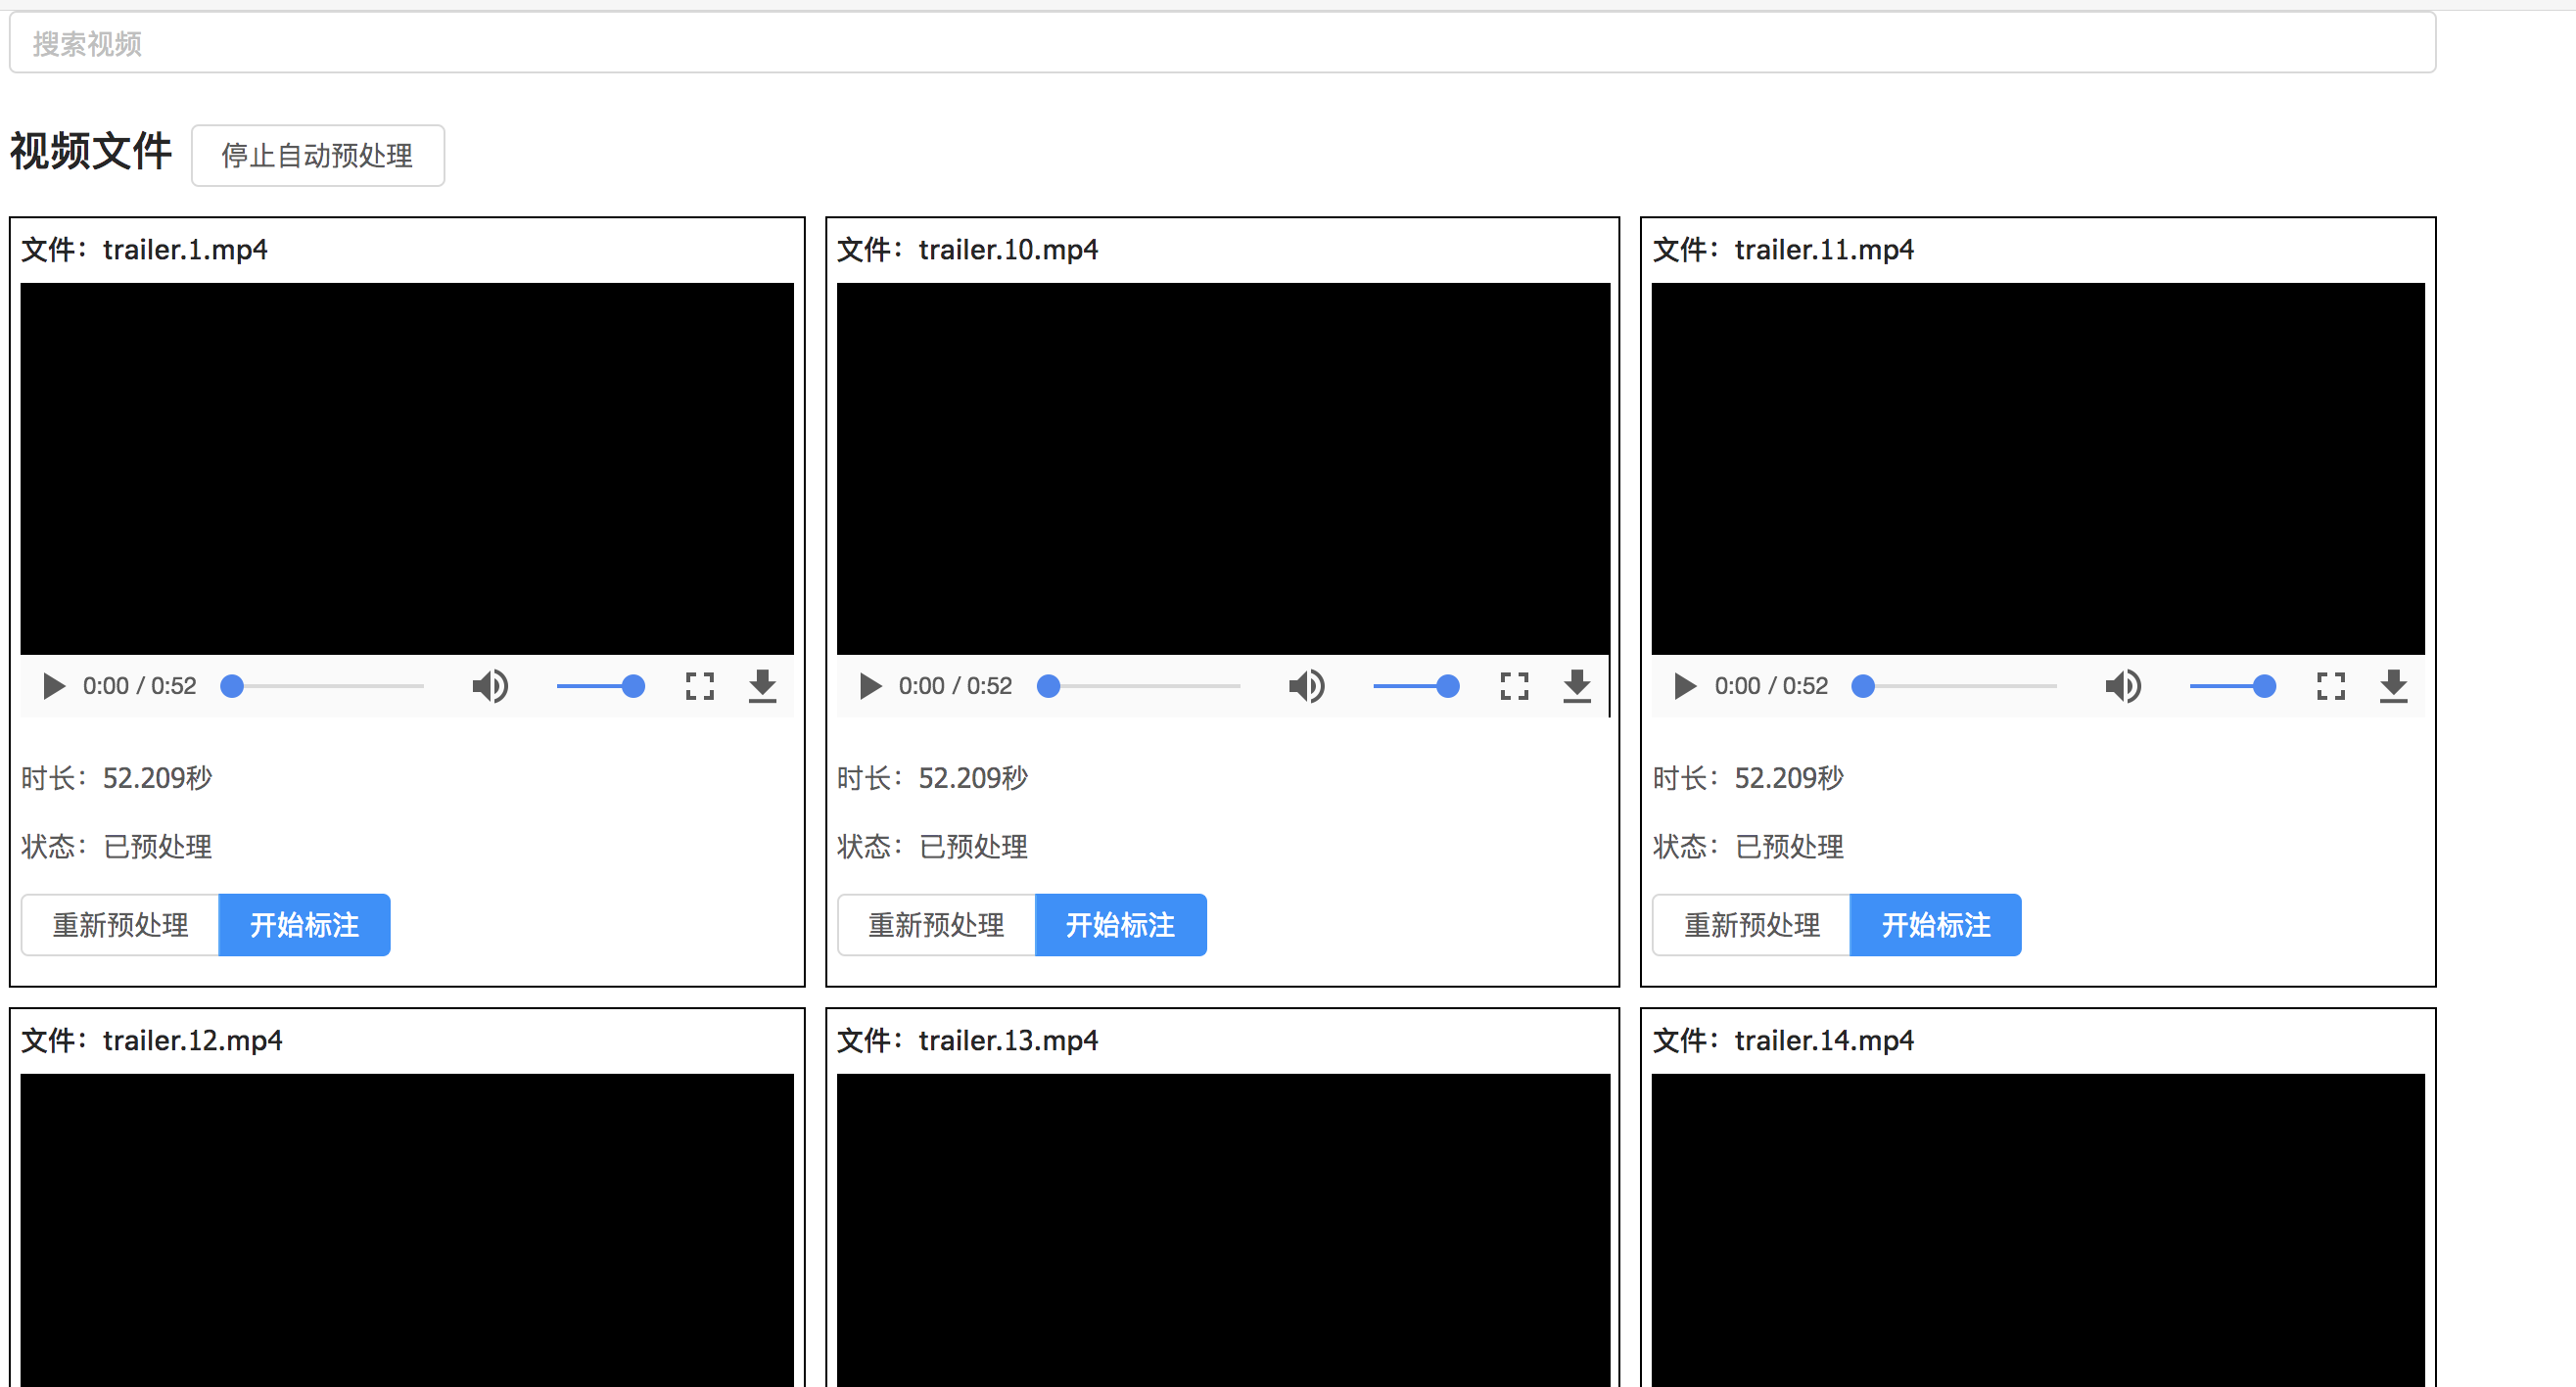Image resolution: width=2576 pixels, height=1387 pixels.
Task: Play the trailer.11.mp4 video
Action: [x=1685, y=686]
